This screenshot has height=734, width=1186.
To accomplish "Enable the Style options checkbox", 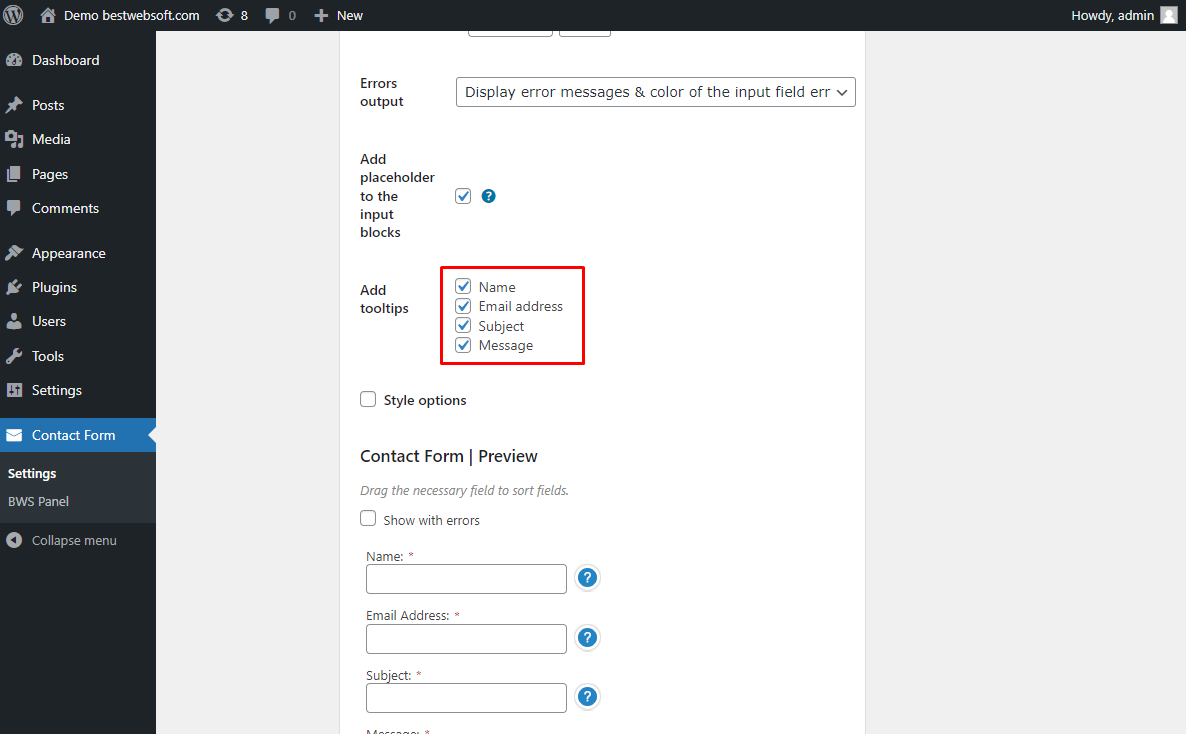I will (368, 399).
